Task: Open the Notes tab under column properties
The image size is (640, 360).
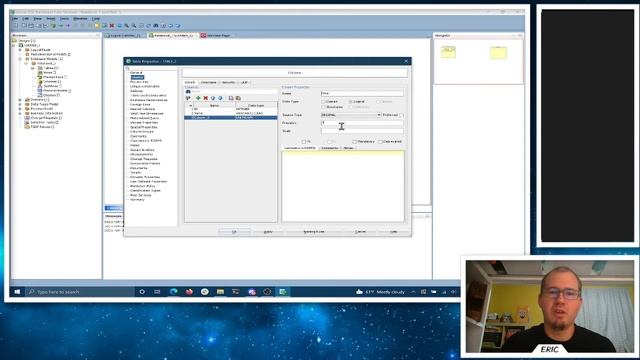Action: click(x=349, y=148)
